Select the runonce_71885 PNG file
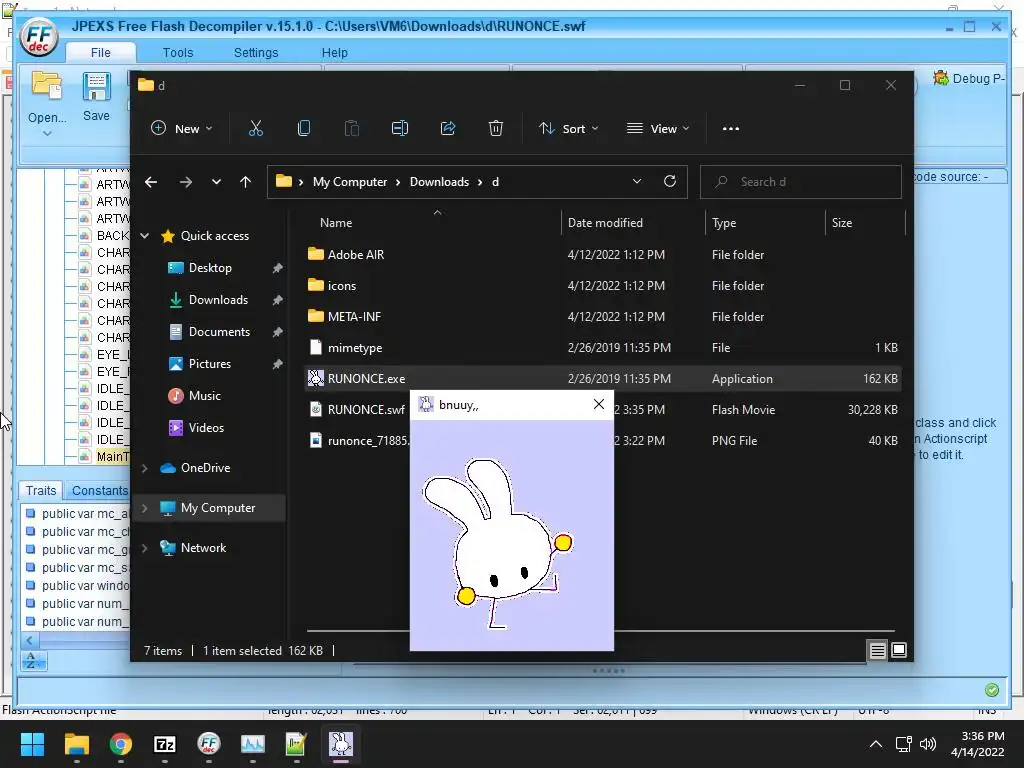The height and width of the screenshot is (768, 1024). click(x=359, y=441)
